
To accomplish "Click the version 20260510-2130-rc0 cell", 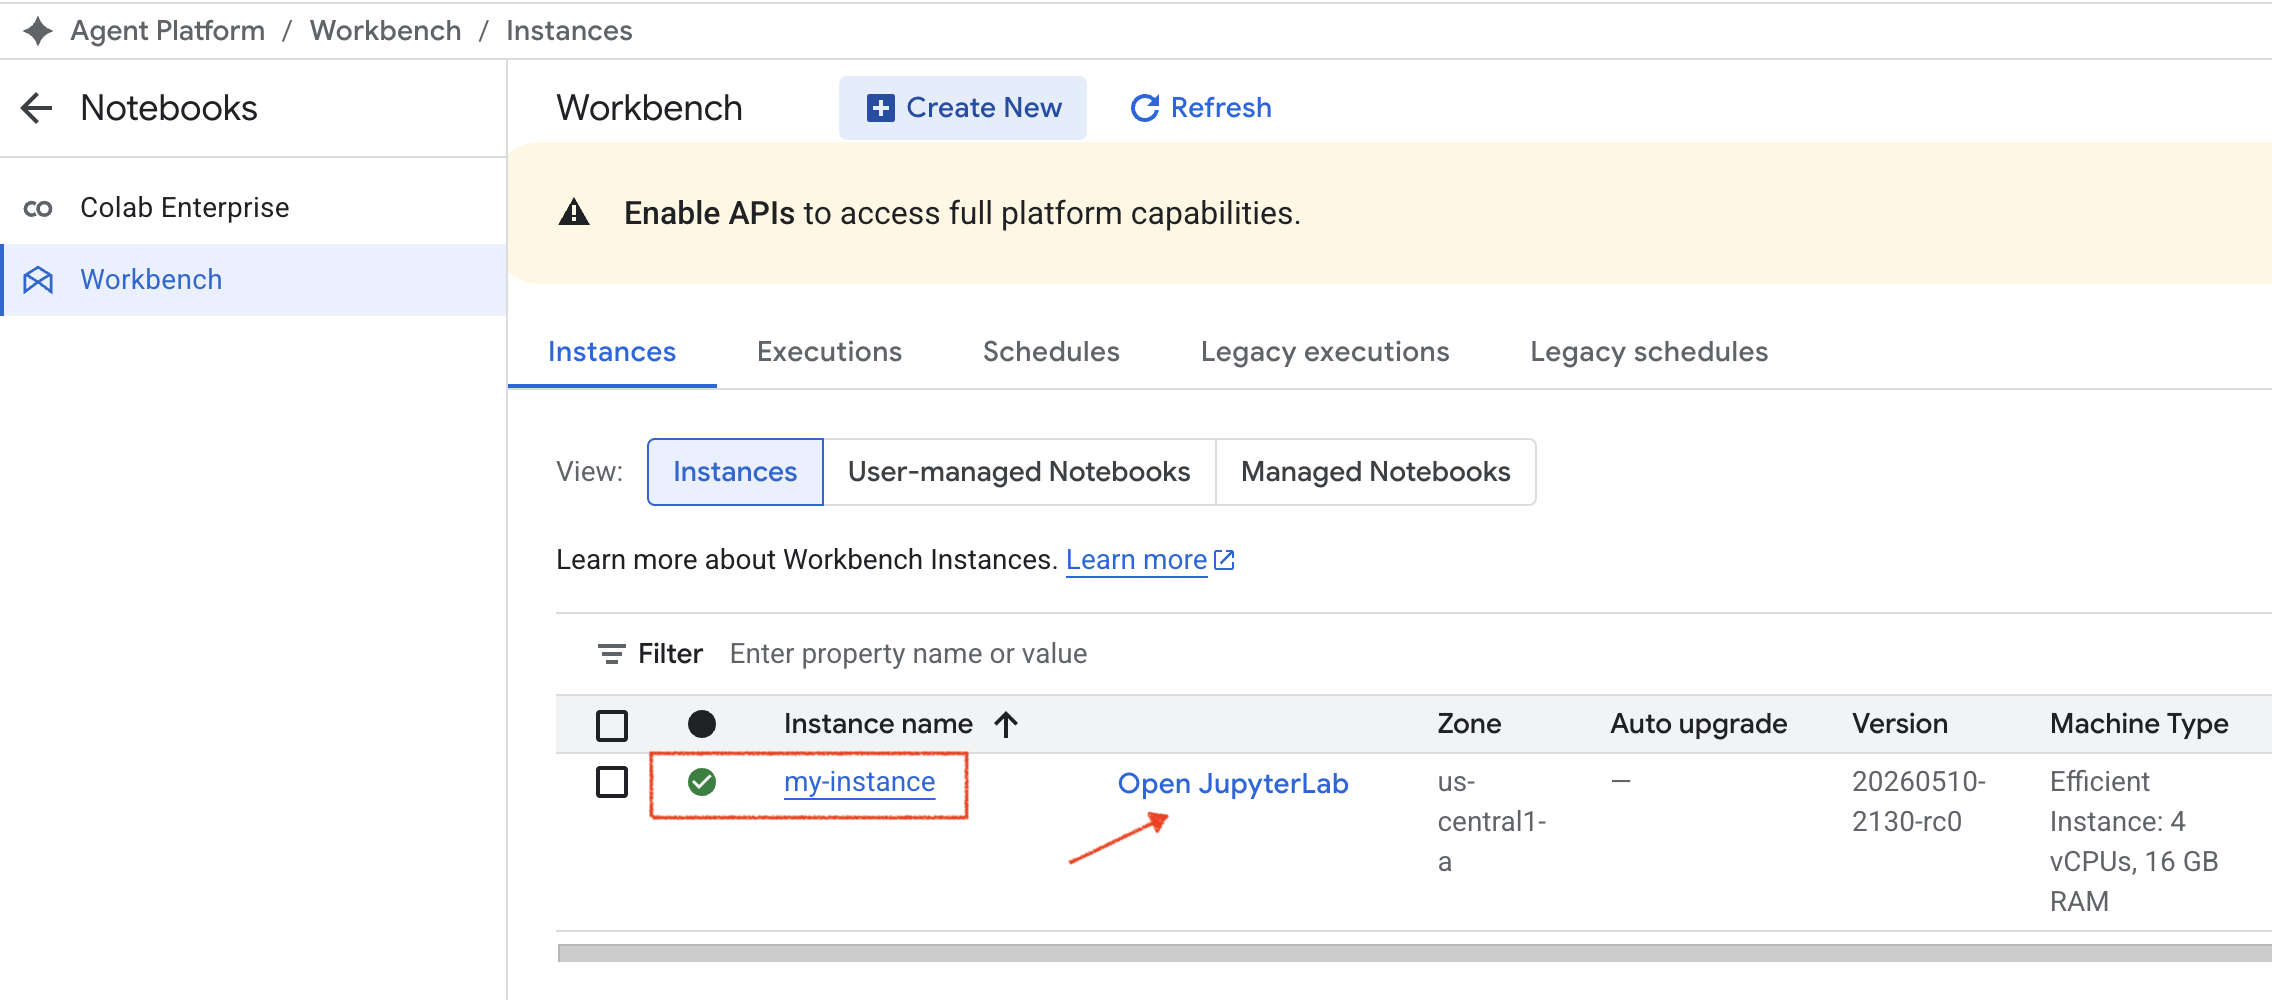I will tap(1919, 802).
